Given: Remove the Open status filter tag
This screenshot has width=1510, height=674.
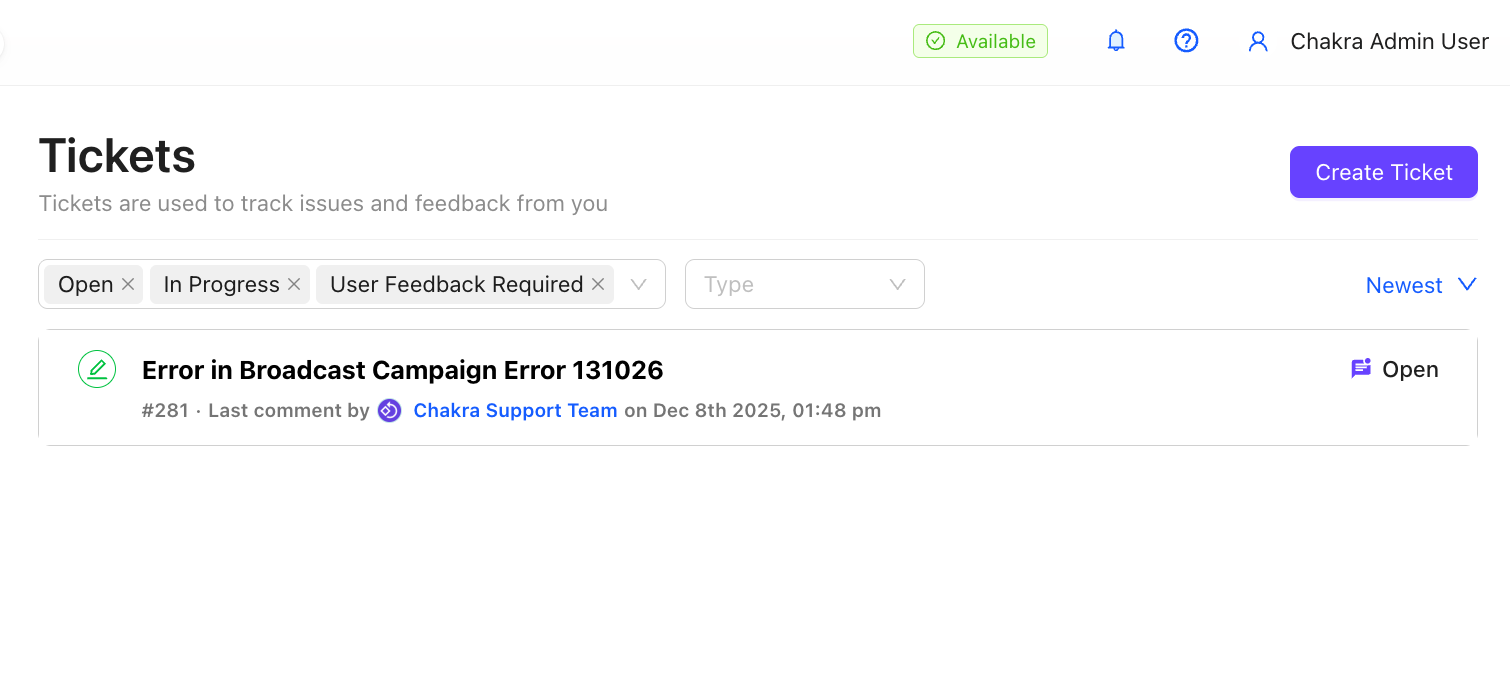Looking at the screenshot, I should click(128, 284).
